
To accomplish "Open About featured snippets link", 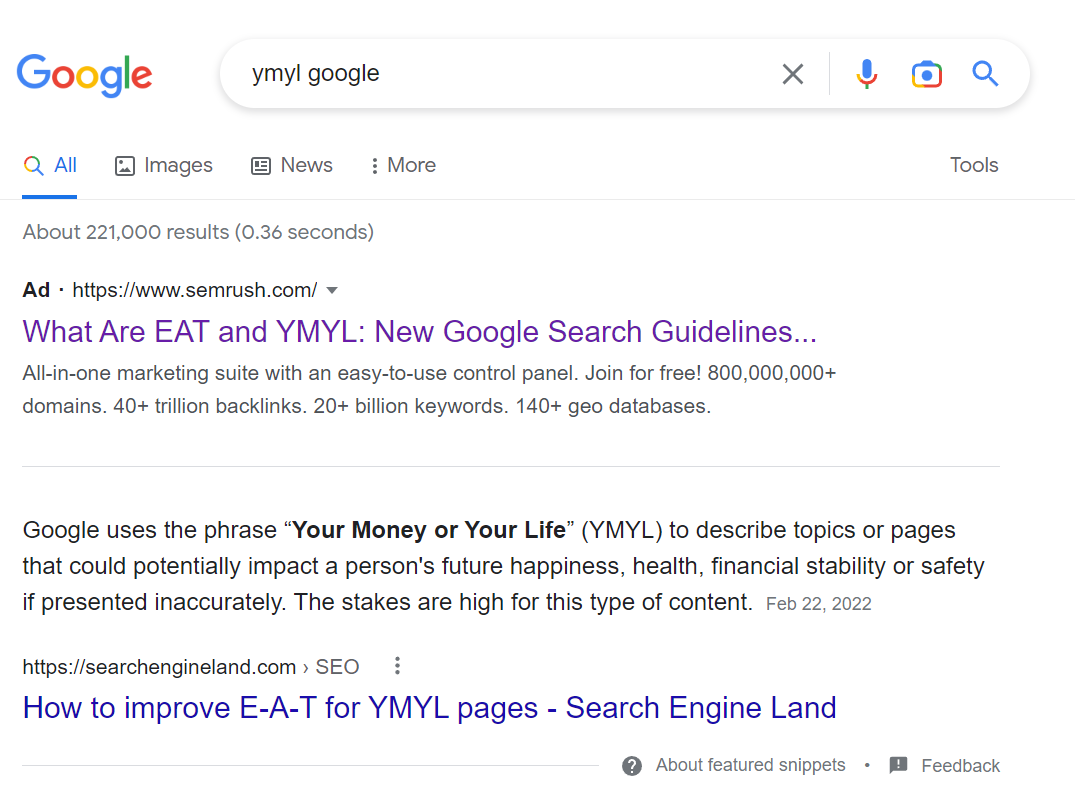I will [x=750, y=765].
